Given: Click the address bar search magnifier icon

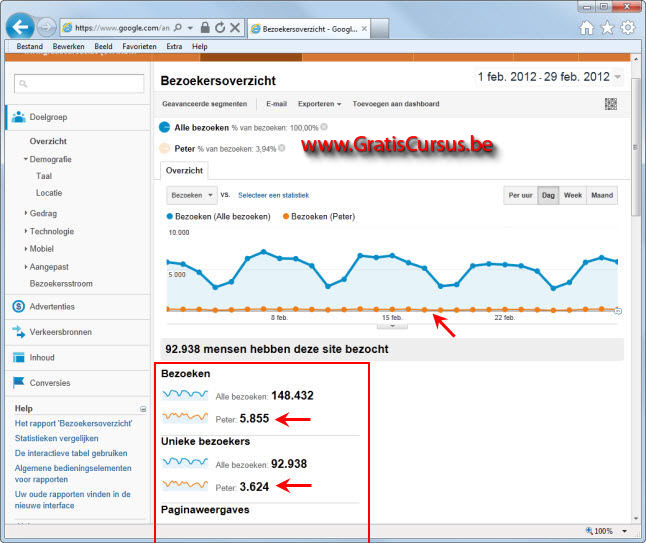Looking at the screenshot, I should click(178, 28).
